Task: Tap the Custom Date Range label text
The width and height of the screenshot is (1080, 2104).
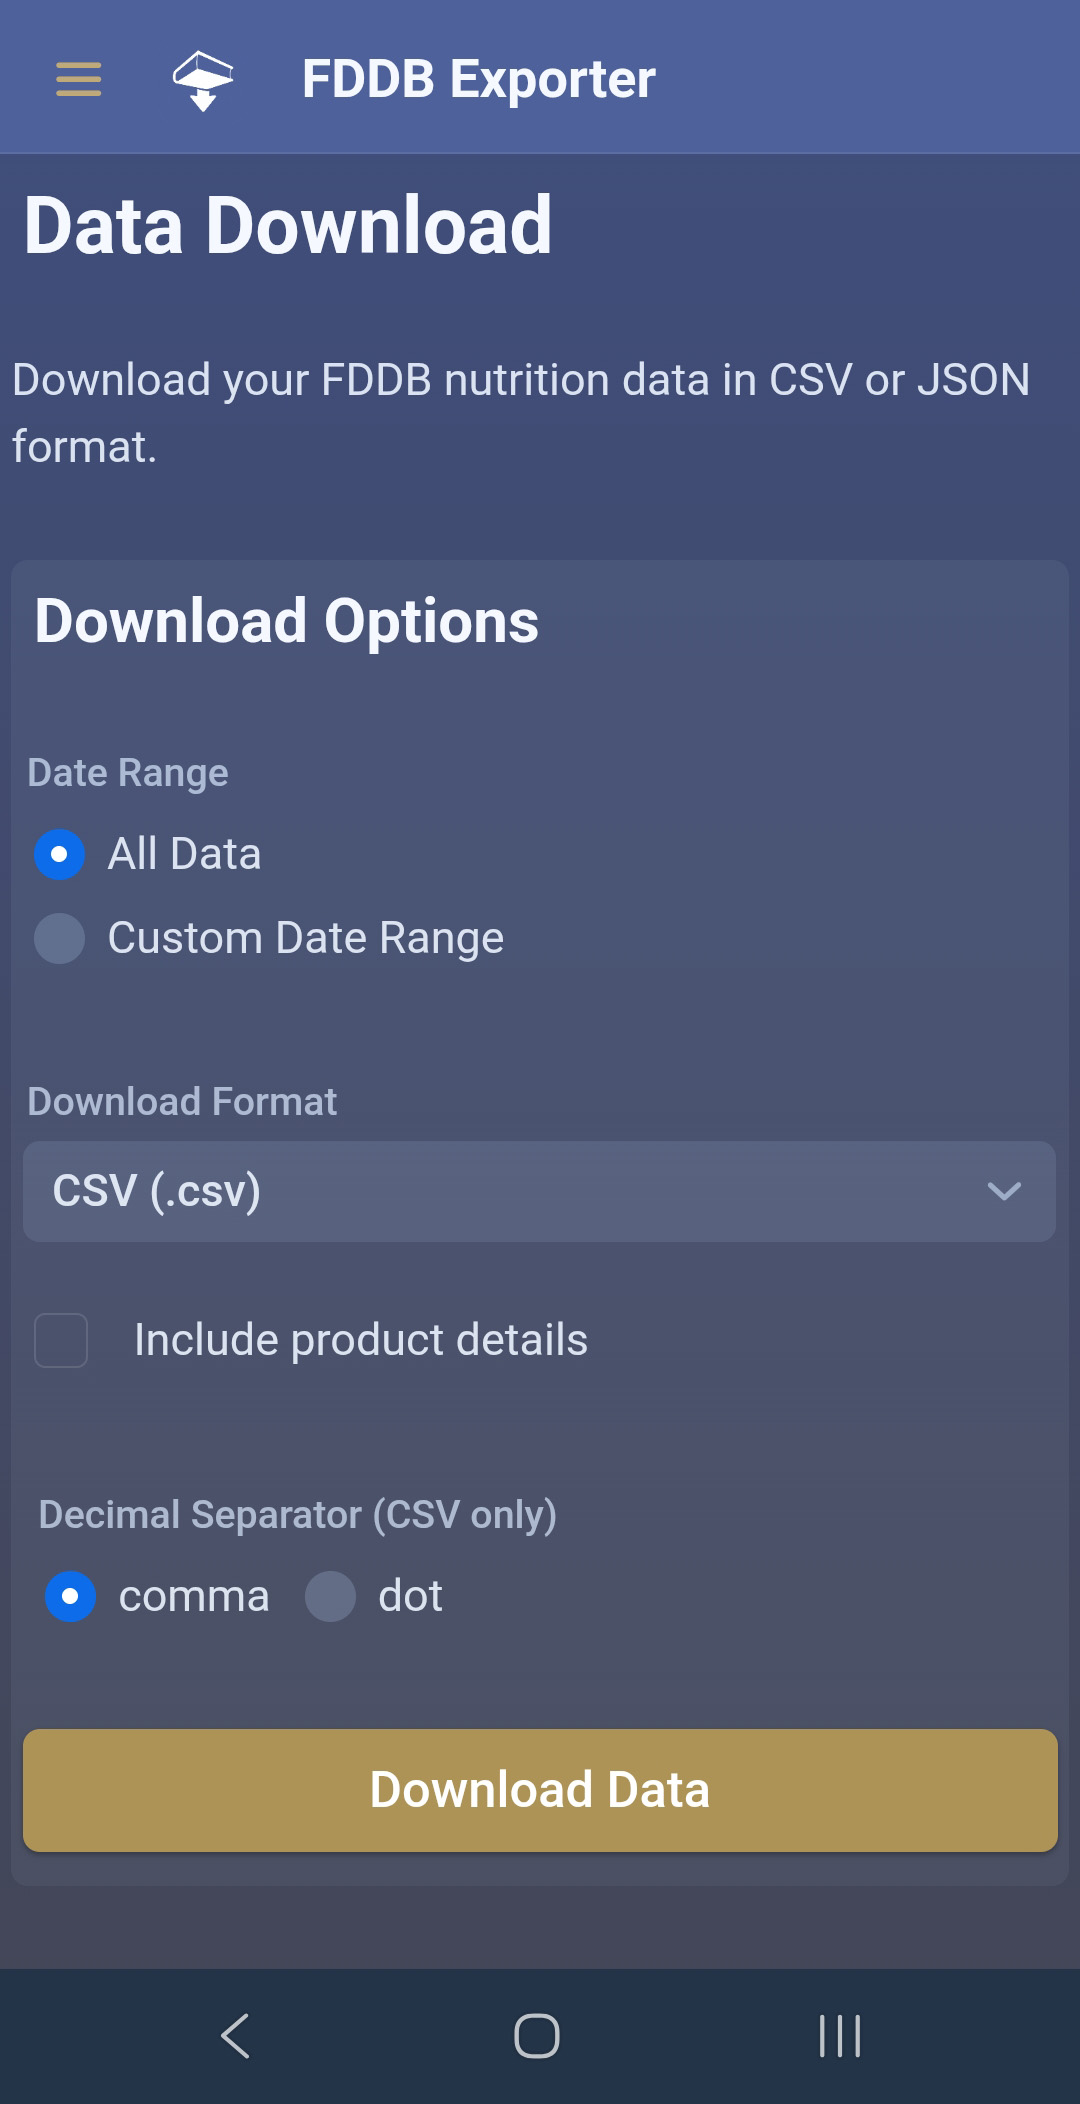Action: point(305,938)
